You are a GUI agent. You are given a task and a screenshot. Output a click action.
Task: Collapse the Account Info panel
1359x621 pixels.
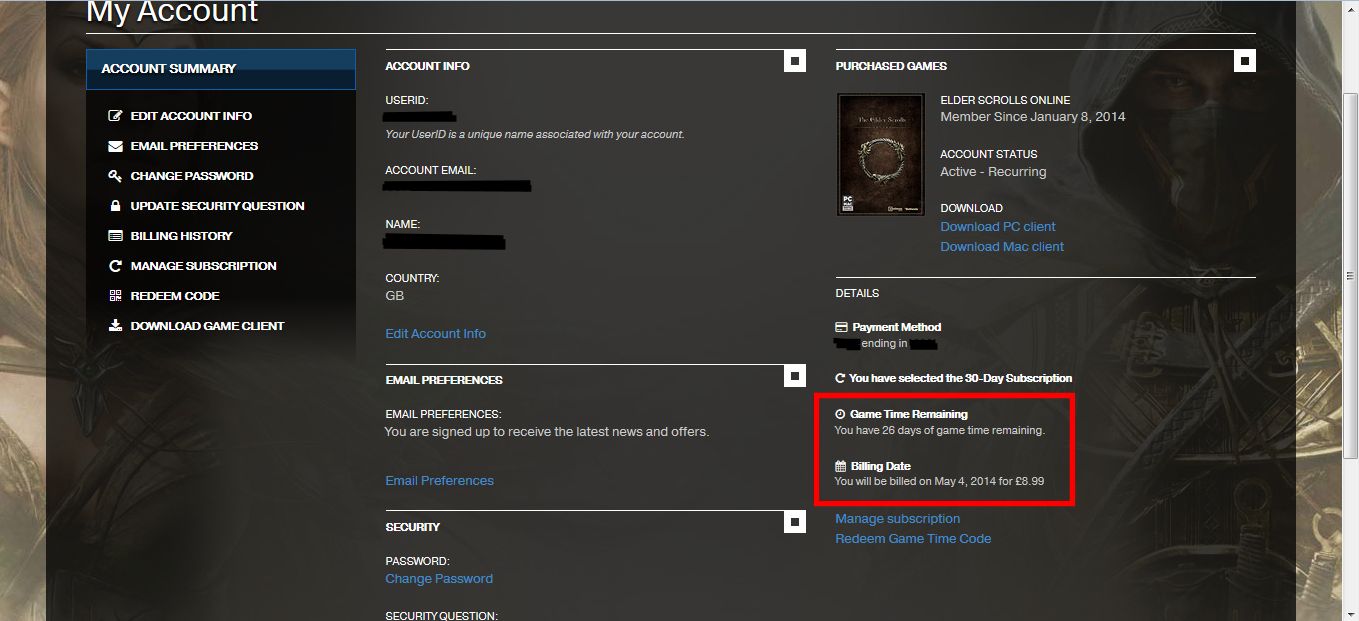(794, 61)
